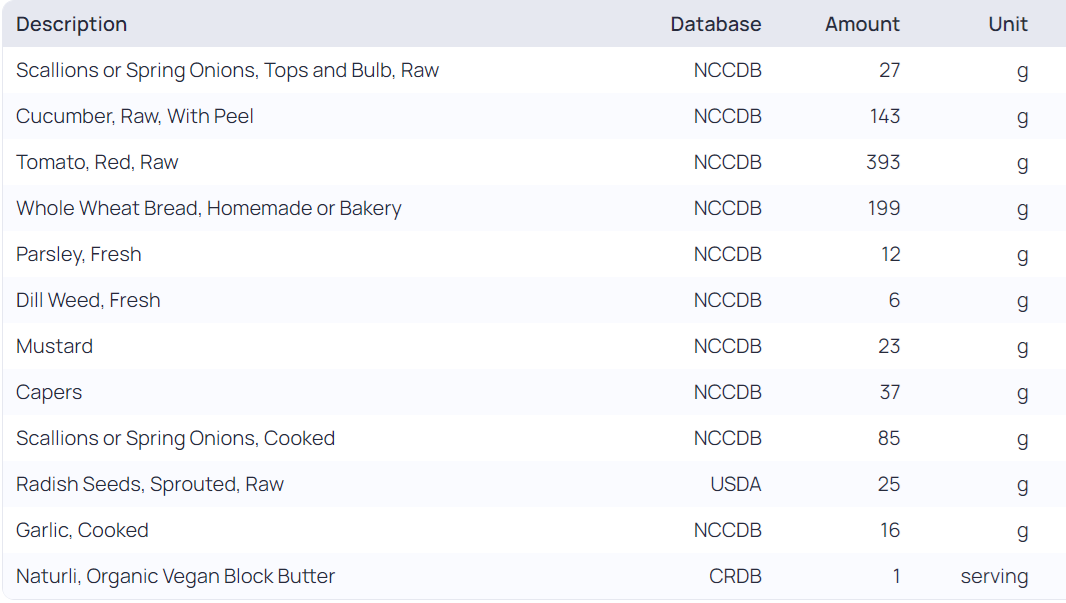Click the 393 amount for Tomato
The image size is (1066, 603).
click(883, 162)
